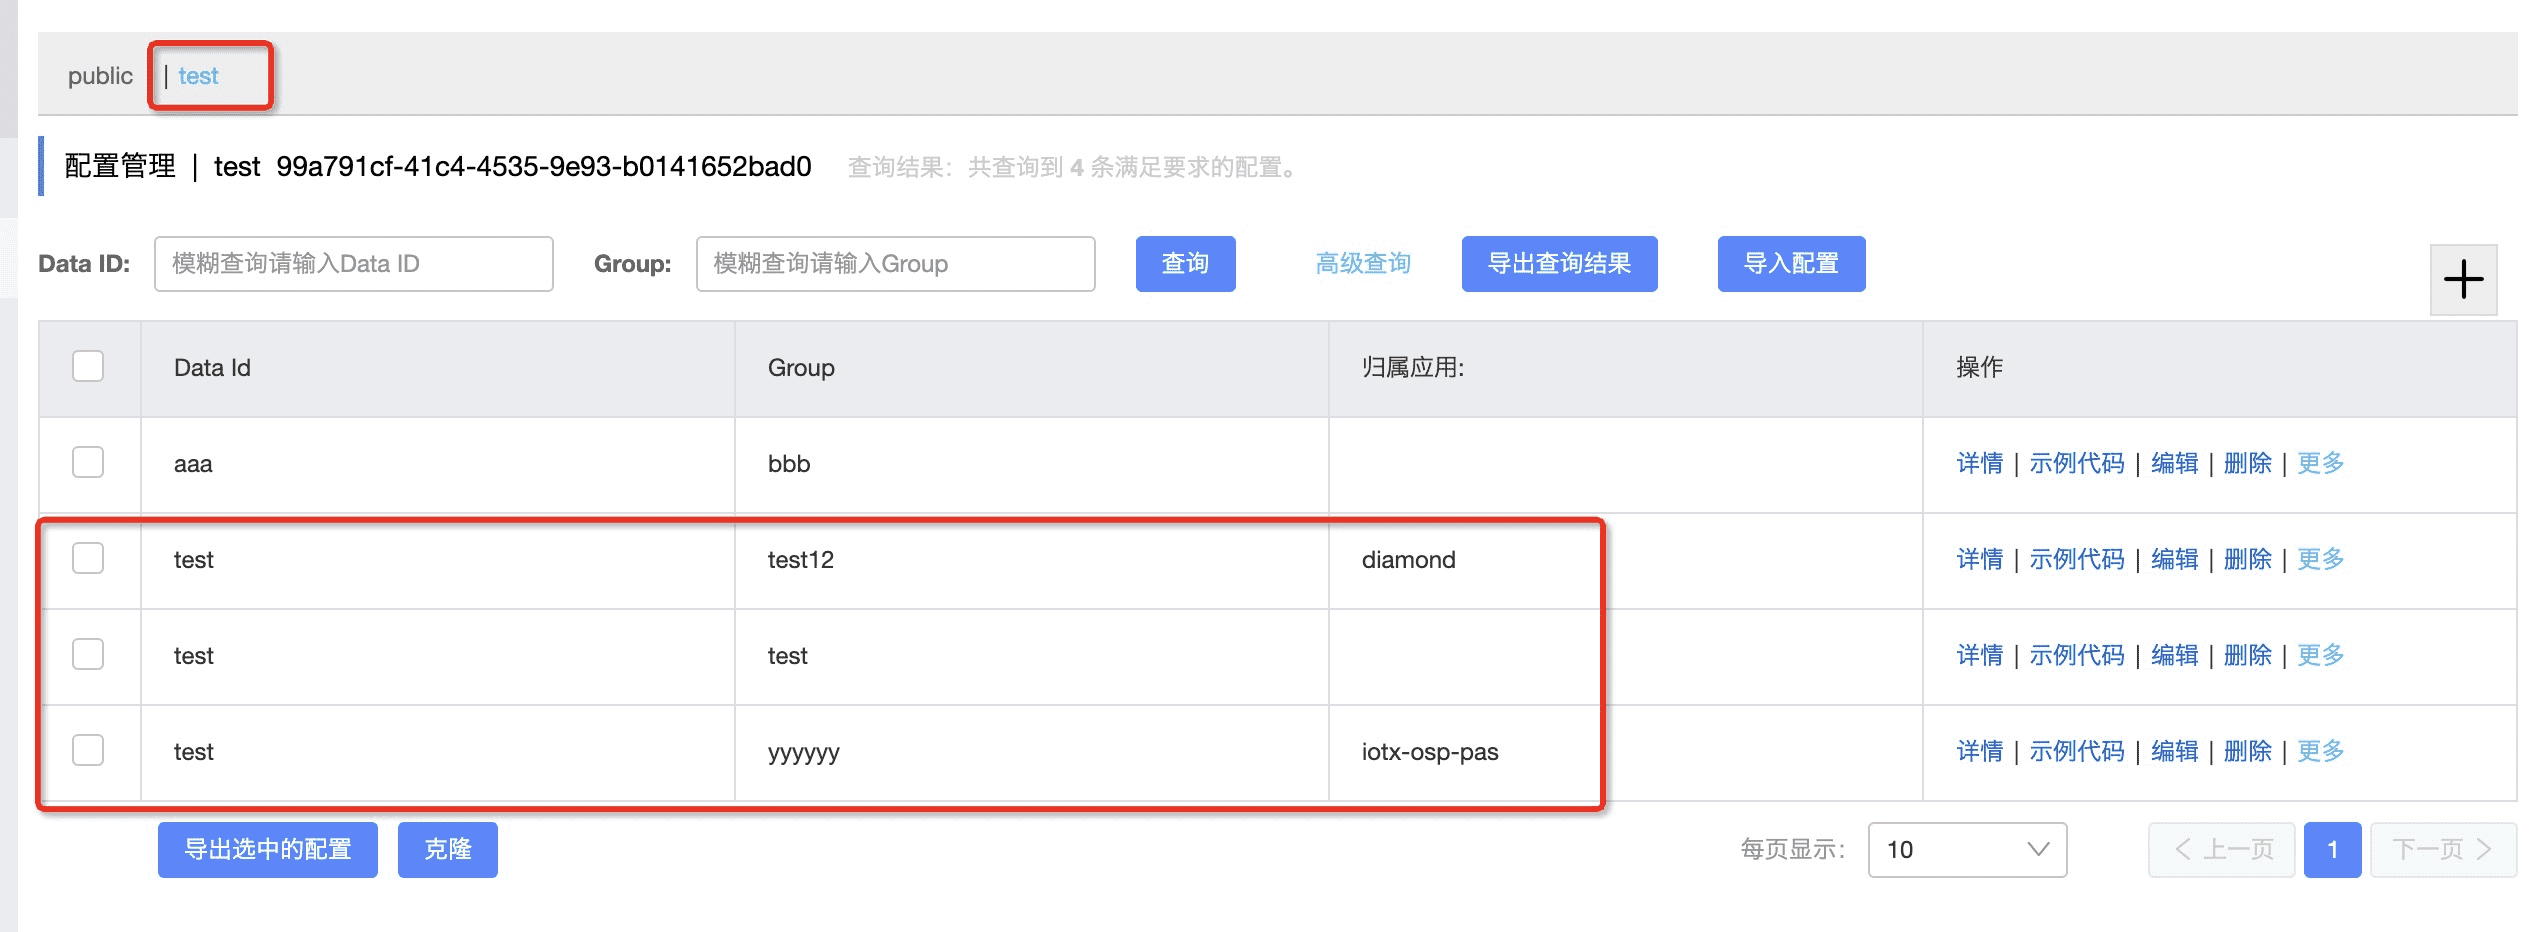
Task: Click the 查询 search button
Action: [x=1185, y=264]
